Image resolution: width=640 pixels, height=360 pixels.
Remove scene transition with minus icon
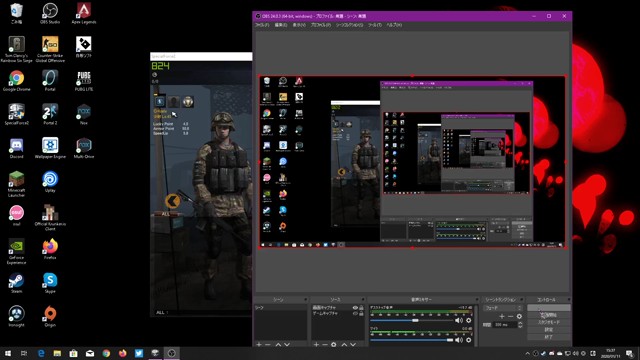click(510, 316)
